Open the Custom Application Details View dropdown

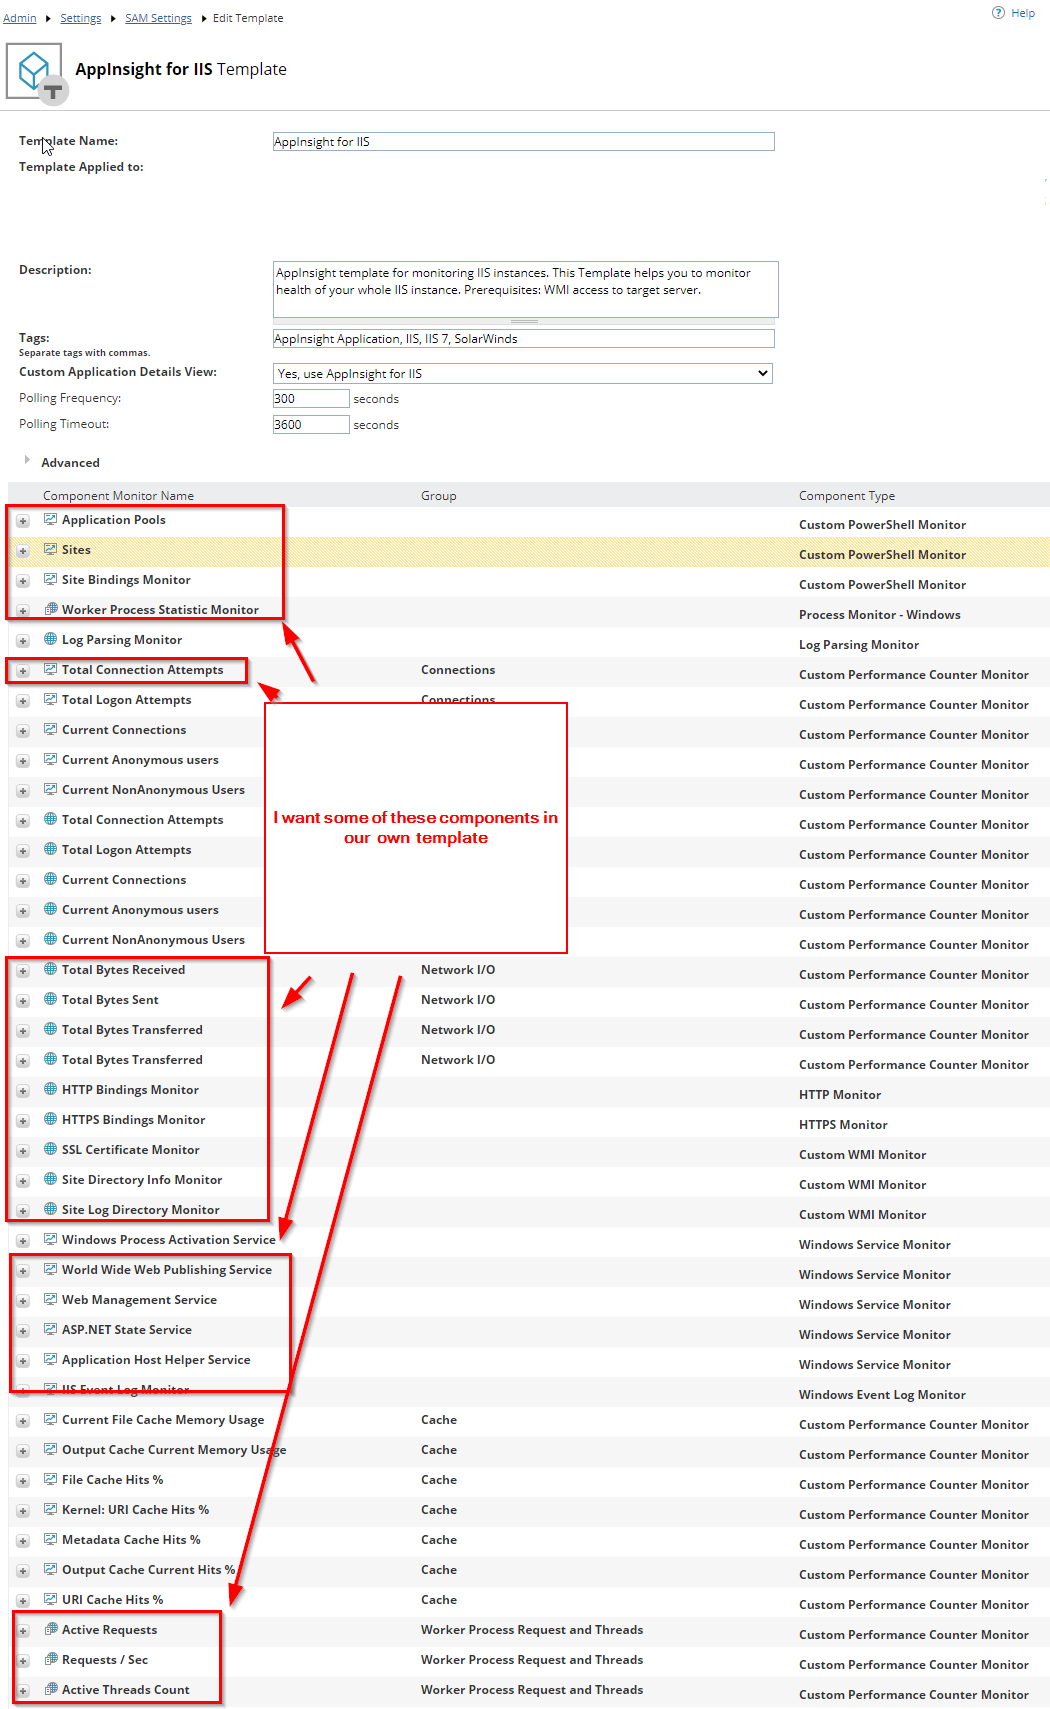point(522,373)
